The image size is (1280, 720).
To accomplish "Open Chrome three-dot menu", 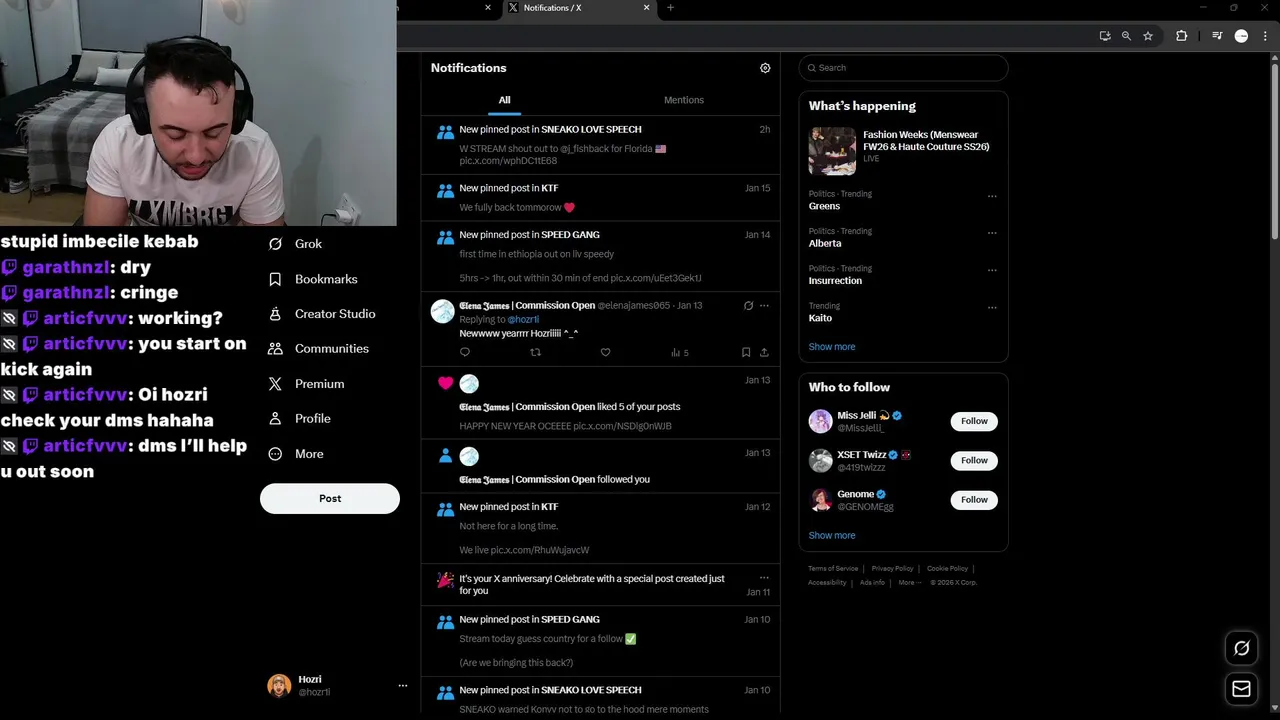I will [x=1265, y=36].
